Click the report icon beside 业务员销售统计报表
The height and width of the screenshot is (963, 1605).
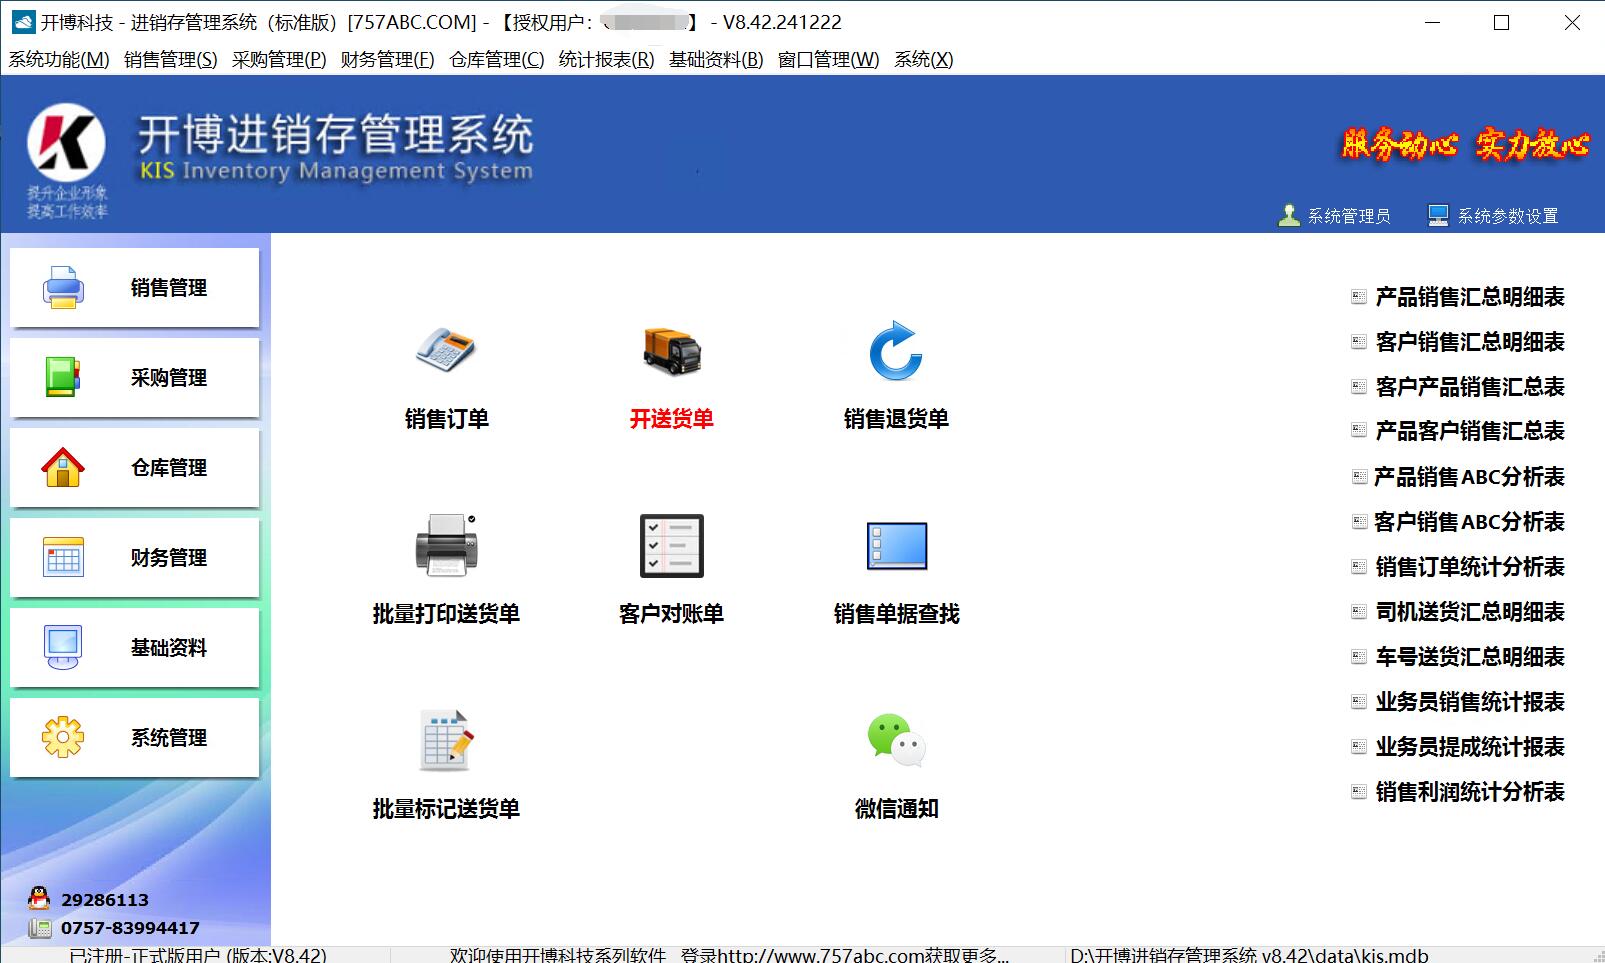pyautogui.click(x=1358, y=702)
